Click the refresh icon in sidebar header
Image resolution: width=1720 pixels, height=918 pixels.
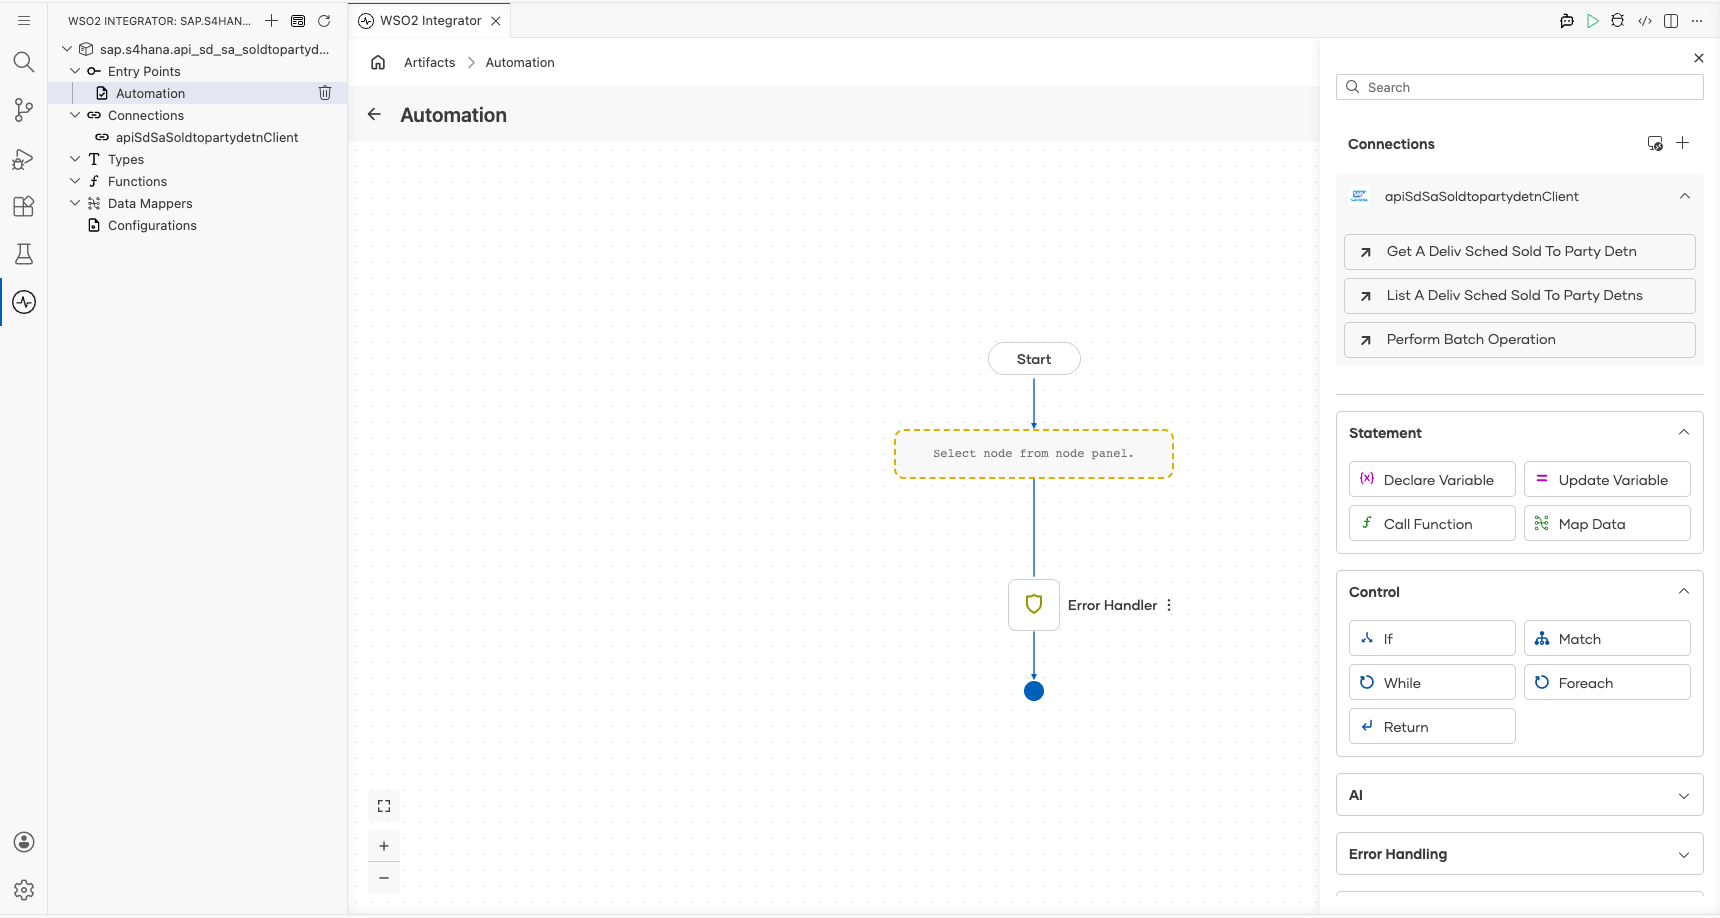[324, 20]
